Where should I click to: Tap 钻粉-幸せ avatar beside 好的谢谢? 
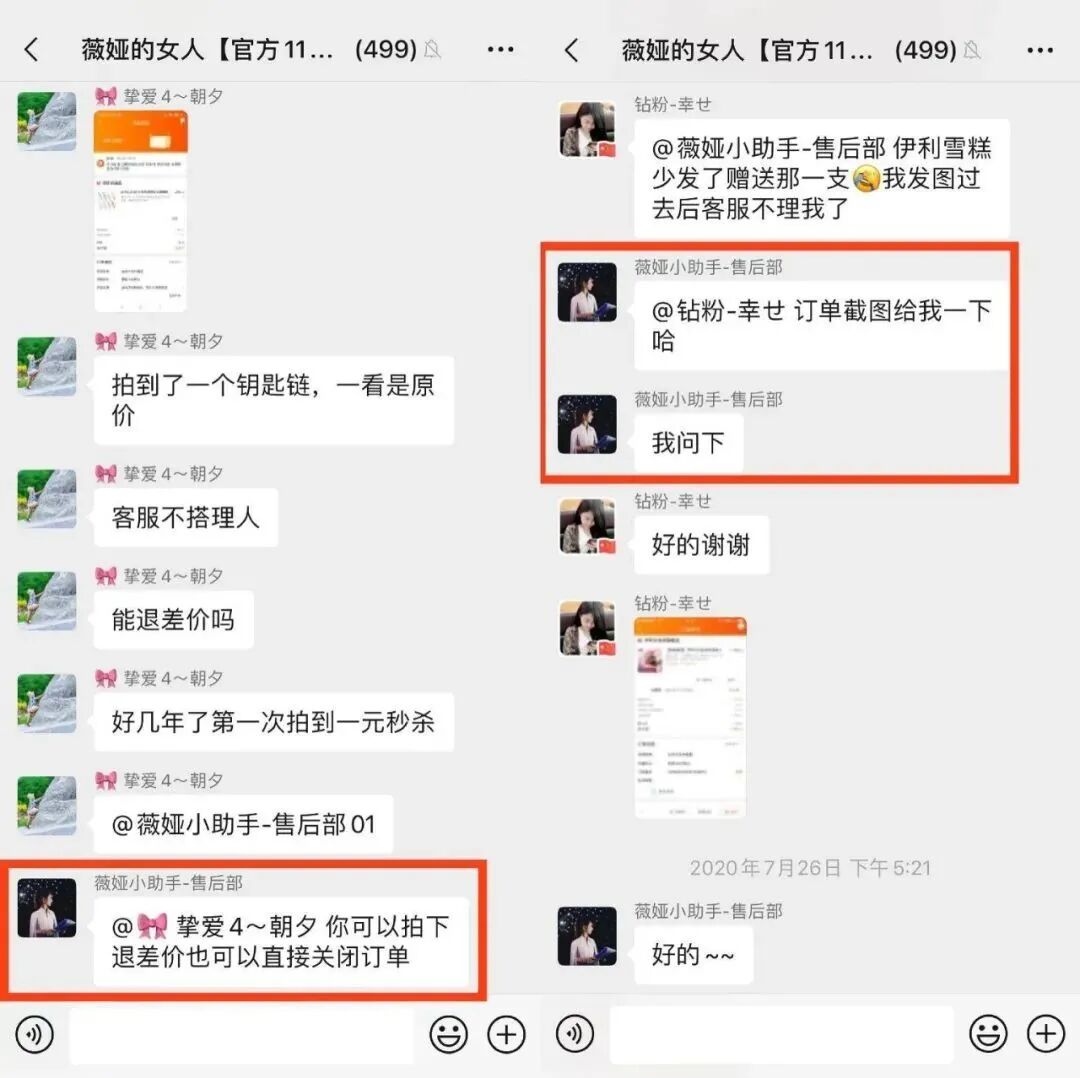[x=587, y=527]
